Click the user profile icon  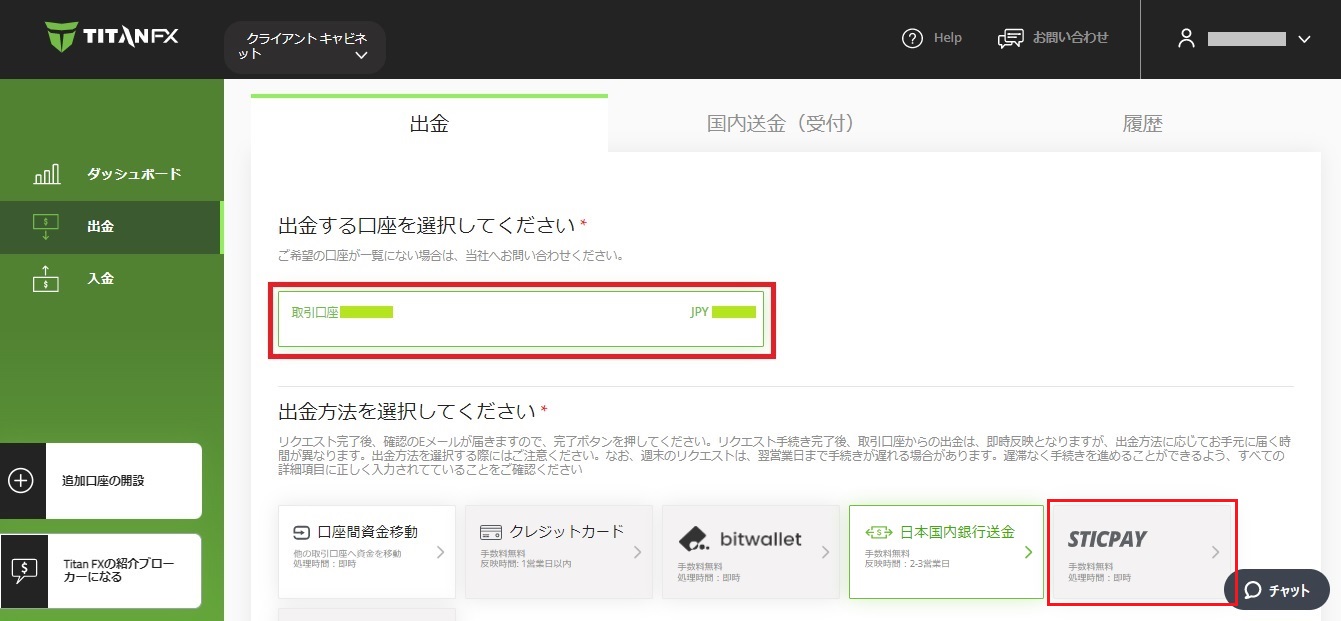pyautogui.click(x=1187, y=39)
